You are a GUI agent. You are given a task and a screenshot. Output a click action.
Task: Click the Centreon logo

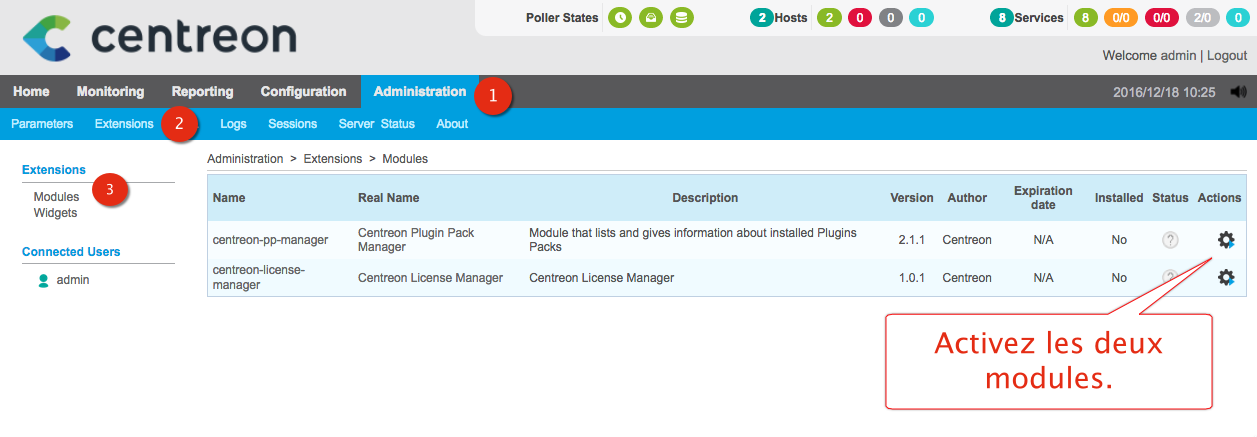[160, 37]
